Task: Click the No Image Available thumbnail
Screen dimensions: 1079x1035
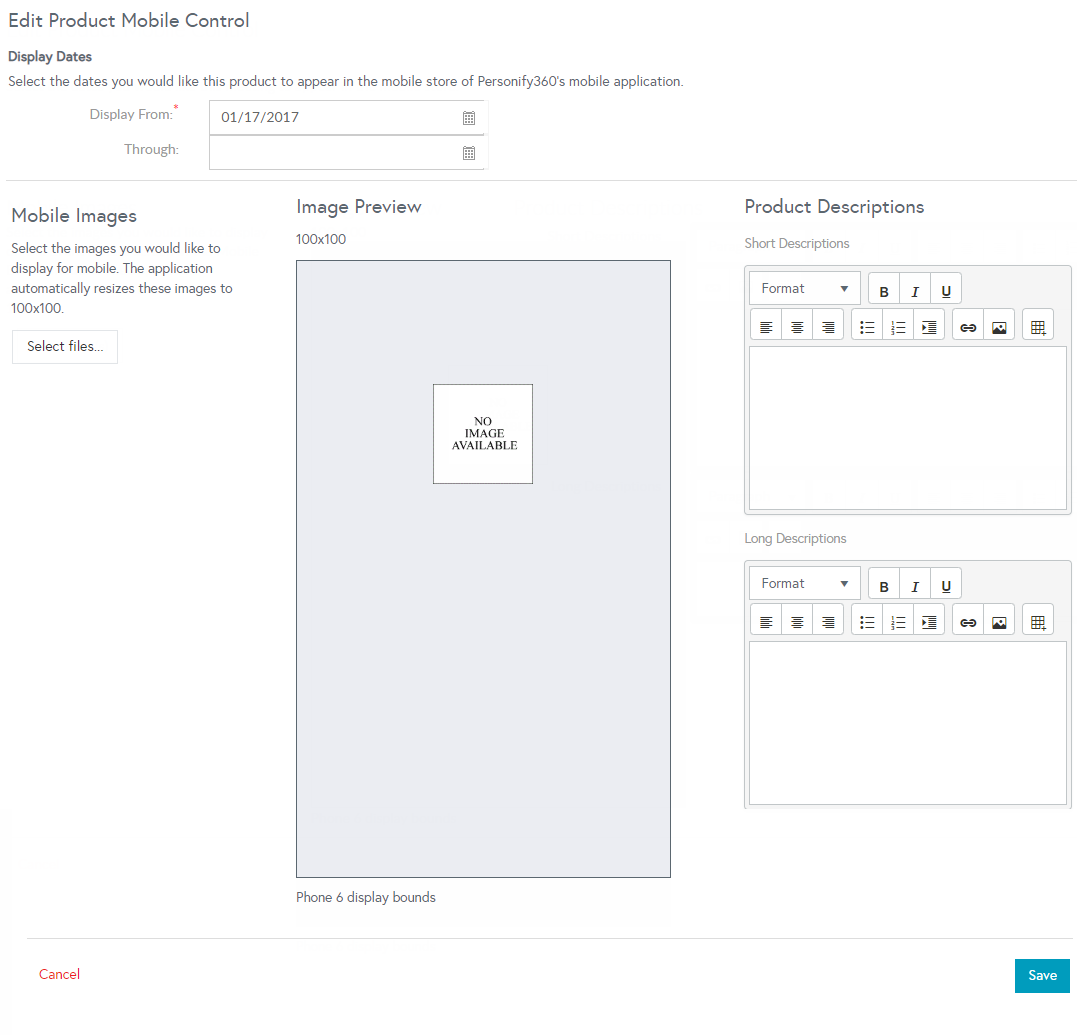Action: click(483, 434)
